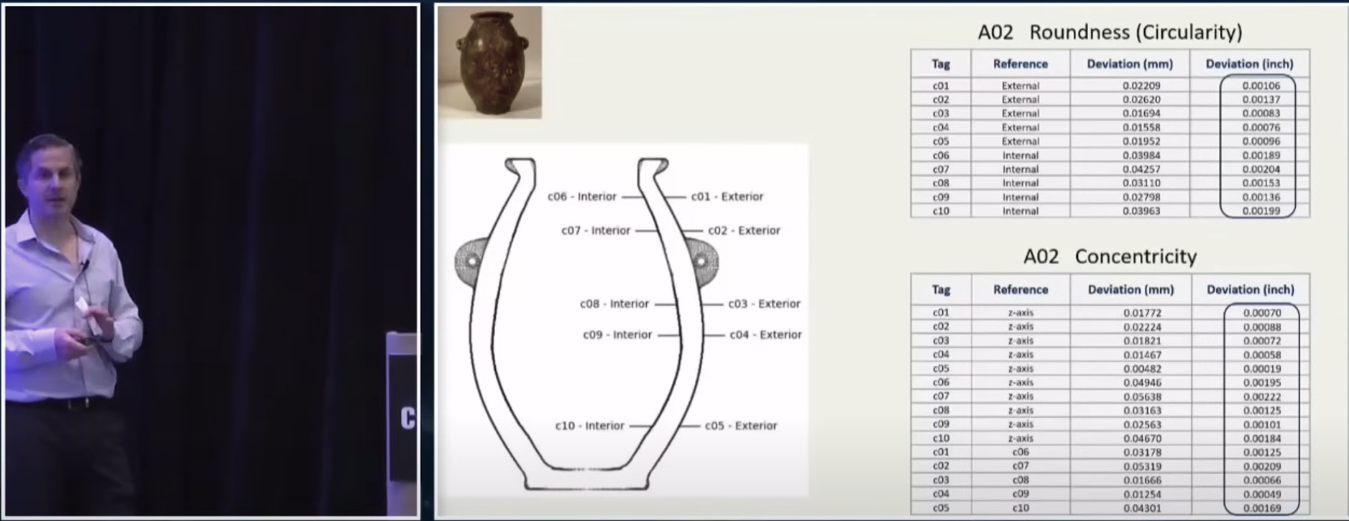Click the "A02 Concentricity" table heading
The height and width of the screenshot is (521, 1349).
click(1109, 257)
